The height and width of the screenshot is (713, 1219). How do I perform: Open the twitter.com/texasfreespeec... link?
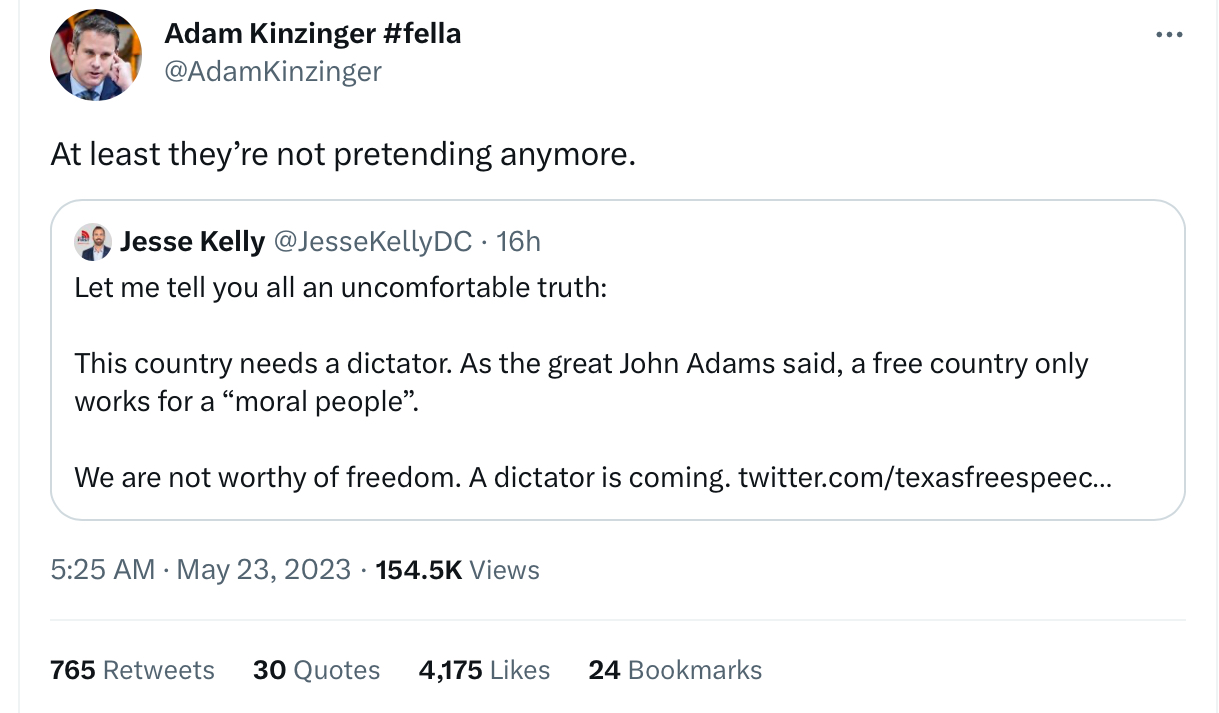925,477
